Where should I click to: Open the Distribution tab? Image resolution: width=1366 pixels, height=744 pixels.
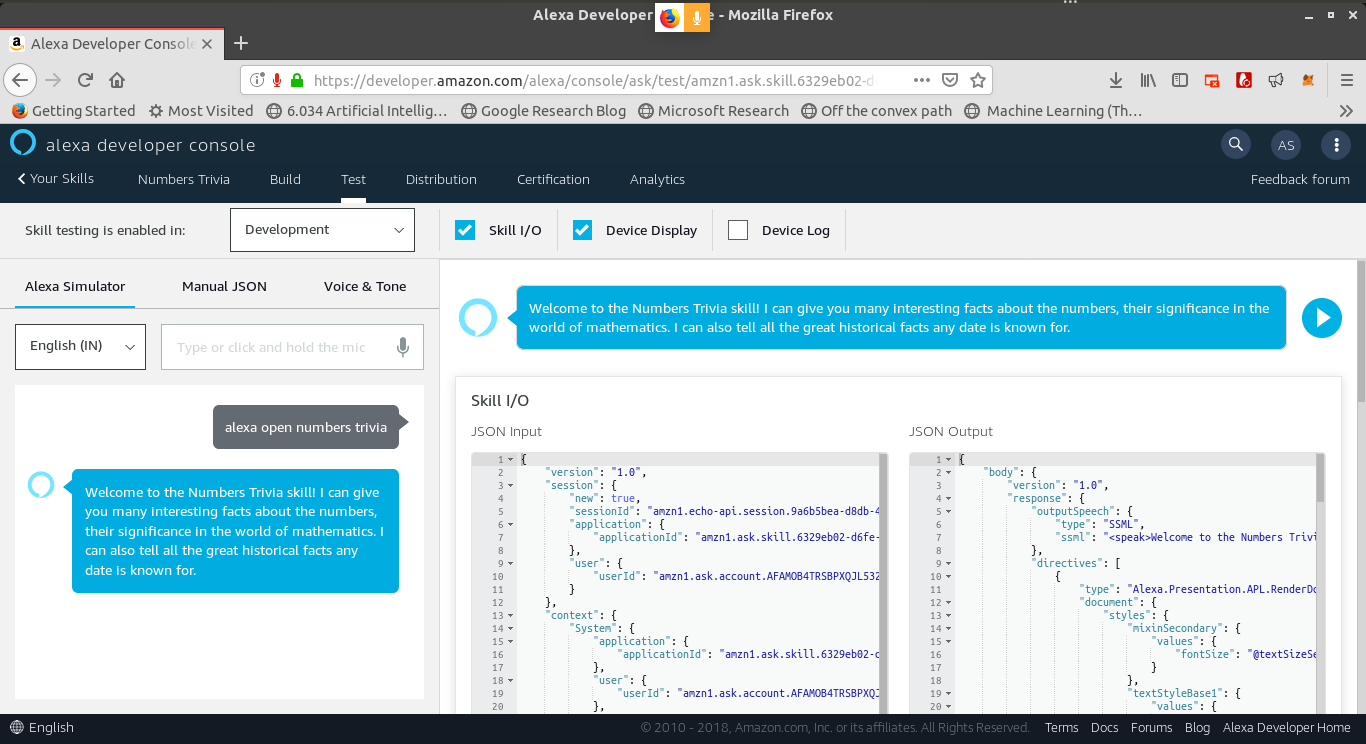[x=441, y=179]
